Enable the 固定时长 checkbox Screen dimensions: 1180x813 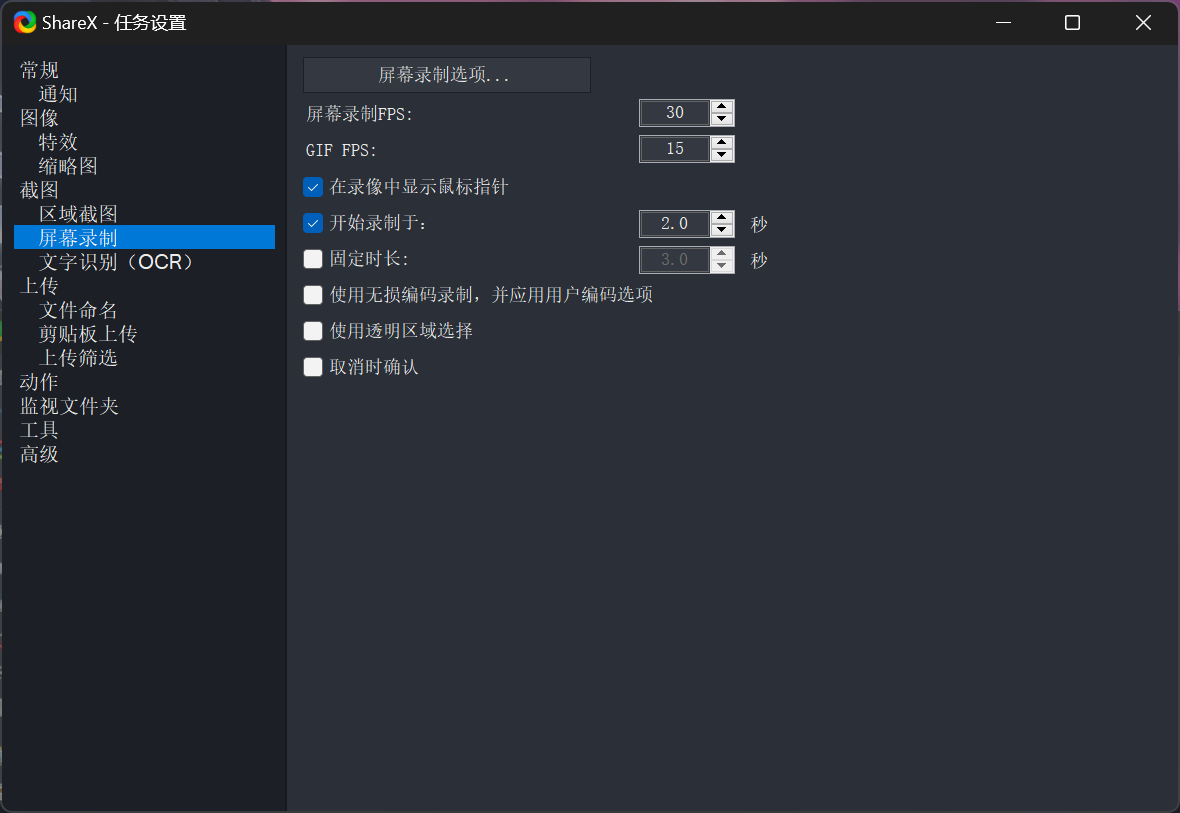tap(313, 259)
